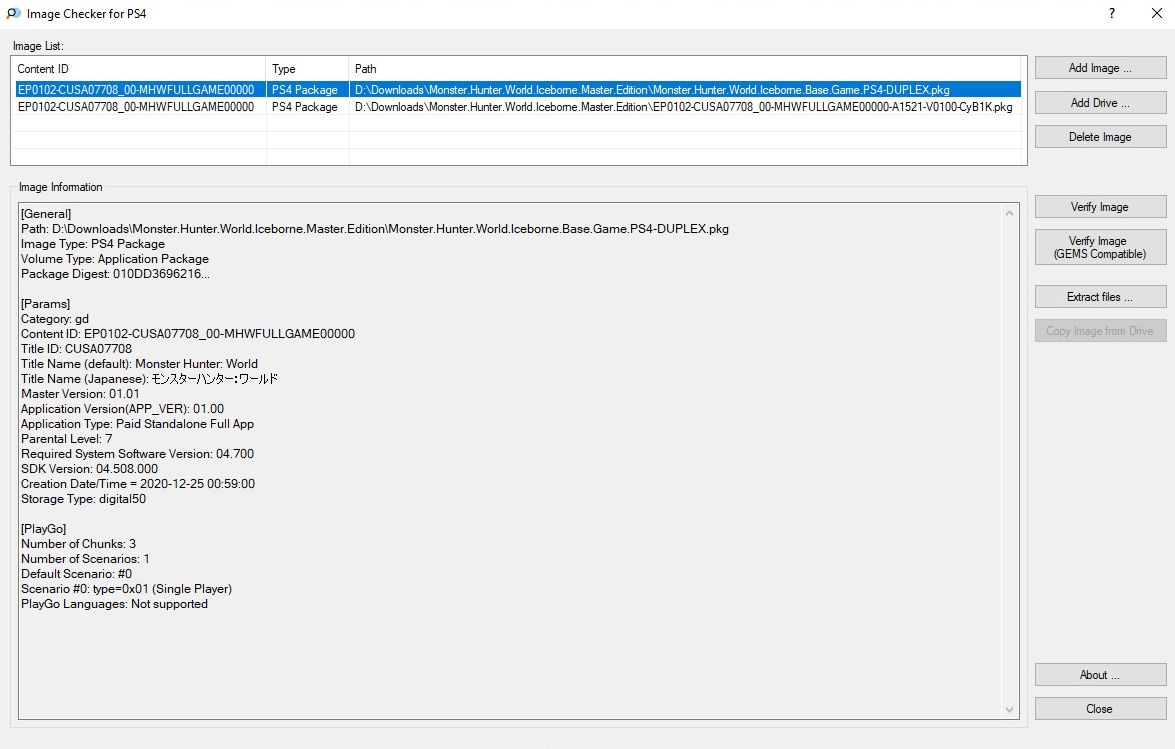The width and height of the screenshot is (1175, 749).
Task: Click the Package Digest line
Action: pos(115,274)
